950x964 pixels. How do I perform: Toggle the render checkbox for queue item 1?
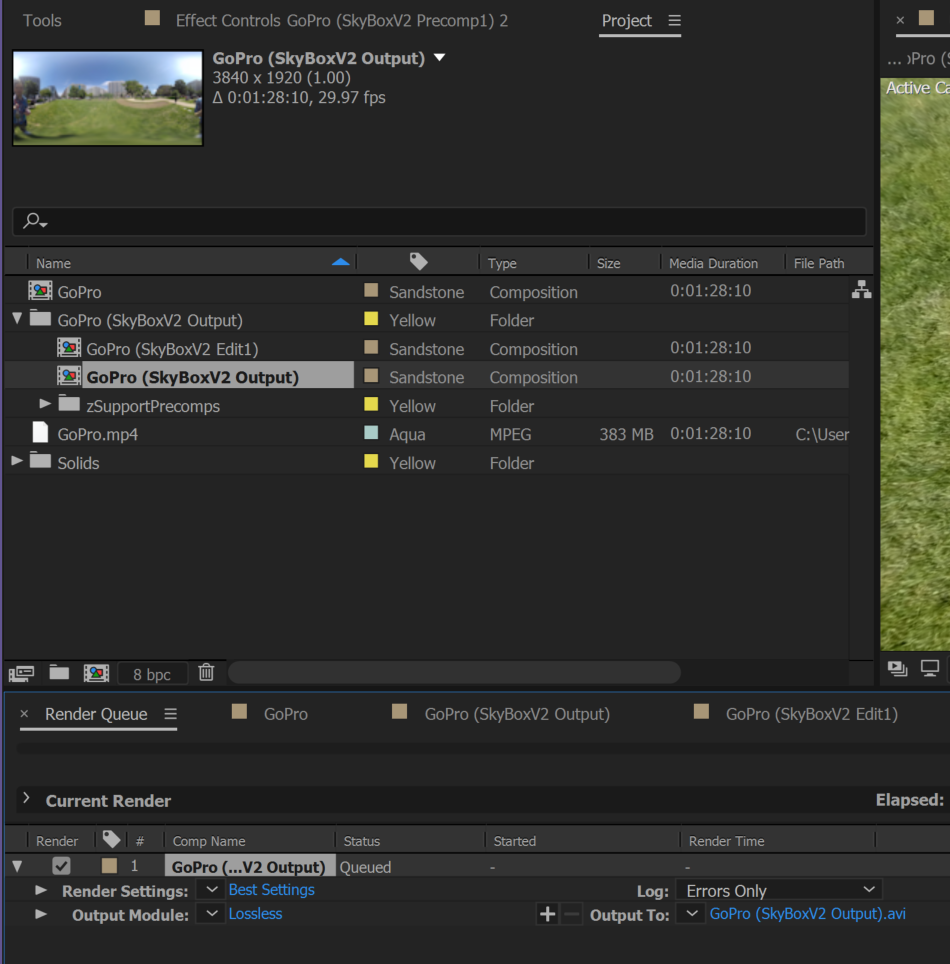61,866
